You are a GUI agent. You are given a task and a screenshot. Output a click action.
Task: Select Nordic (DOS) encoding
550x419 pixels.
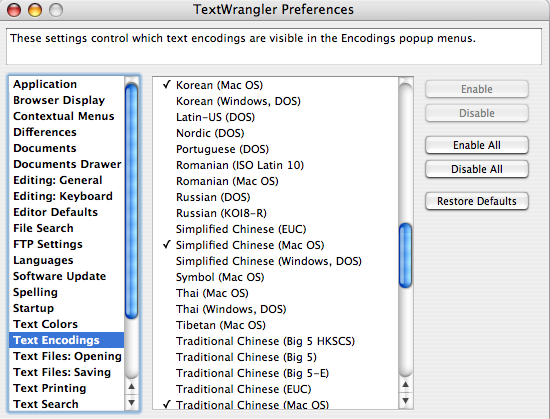pos(276,133)
